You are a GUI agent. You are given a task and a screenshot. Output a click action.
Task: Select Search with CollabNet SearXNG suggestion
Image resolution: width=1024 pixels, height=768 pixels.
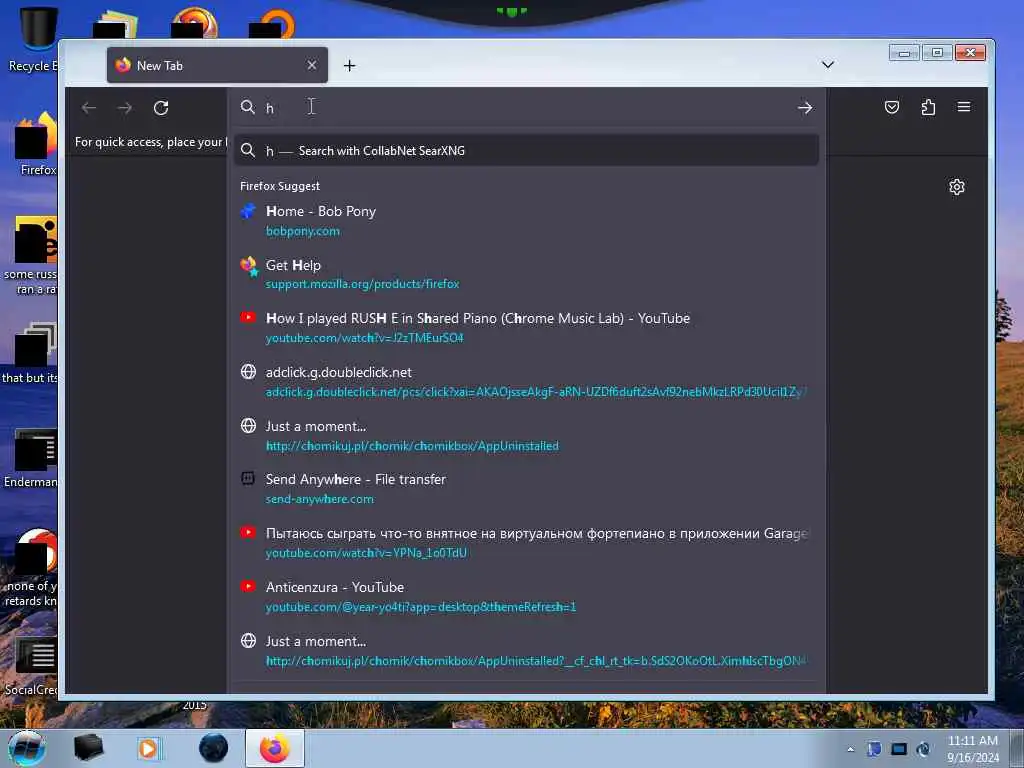point(526,151)
